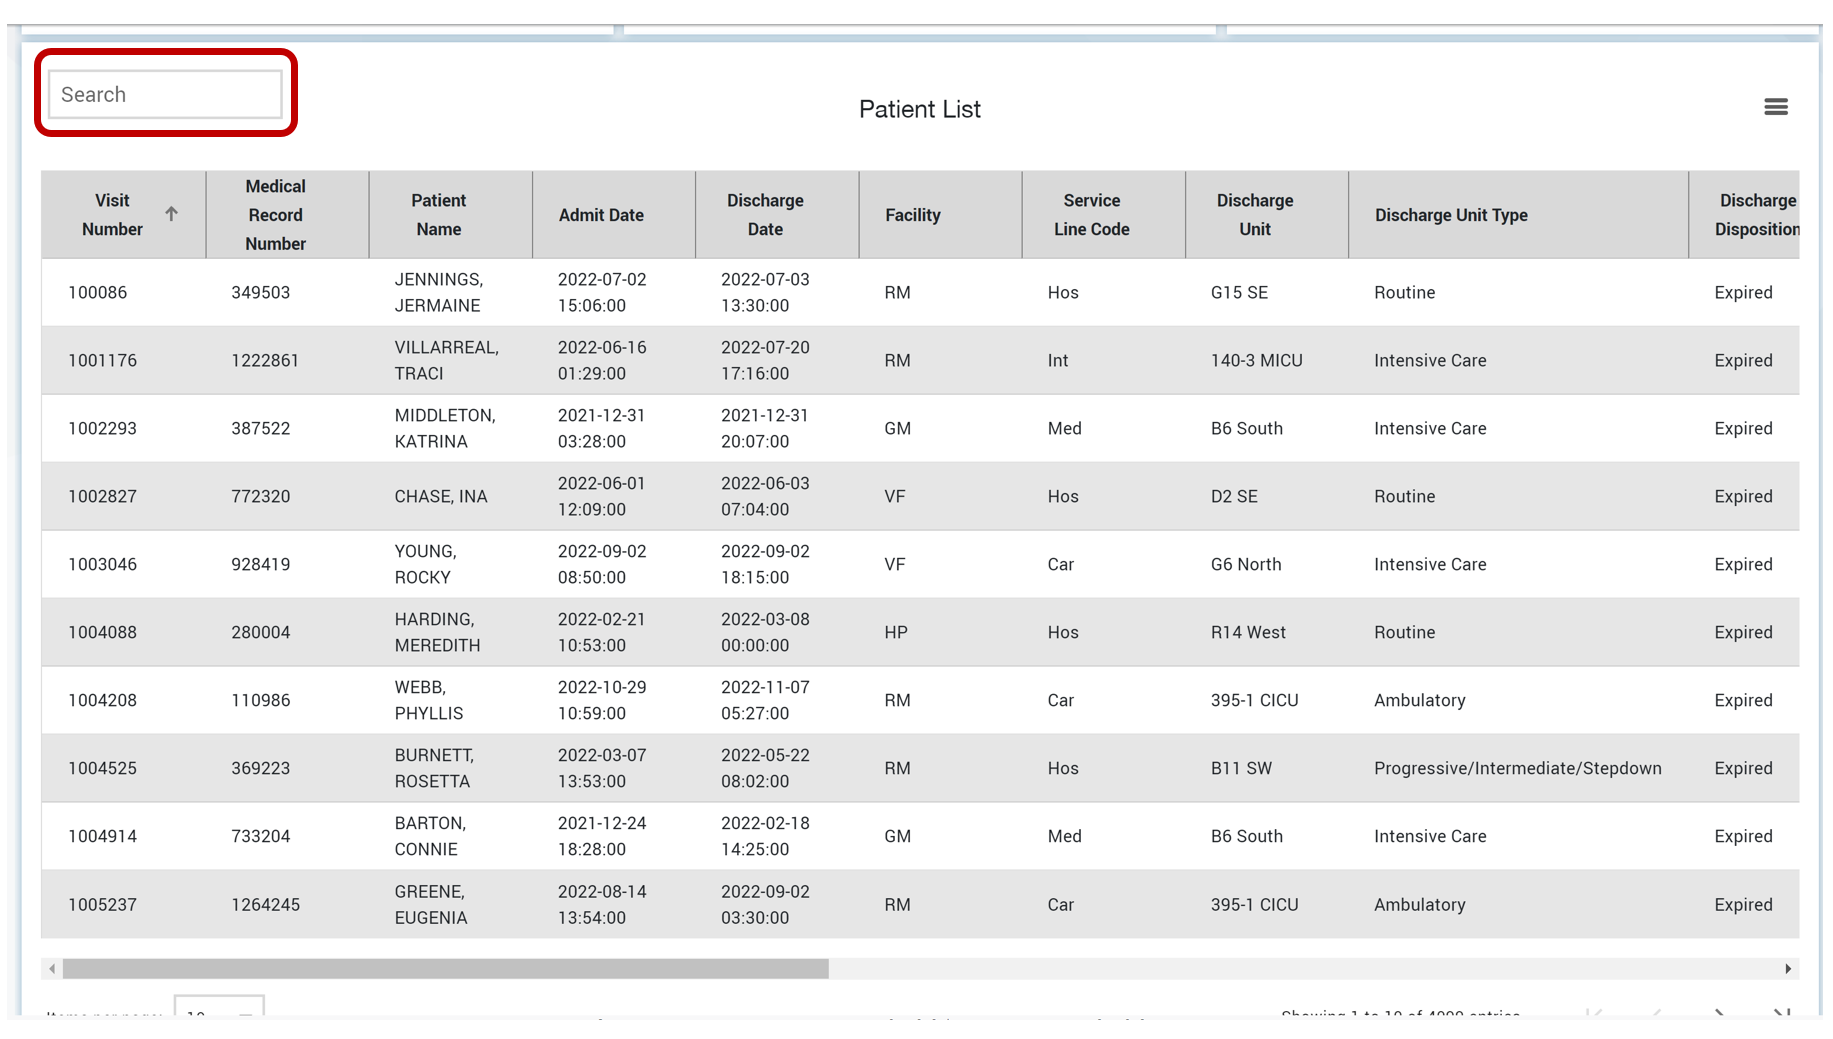Click discharge unit 140-3 MICU

click(1257, 361)
